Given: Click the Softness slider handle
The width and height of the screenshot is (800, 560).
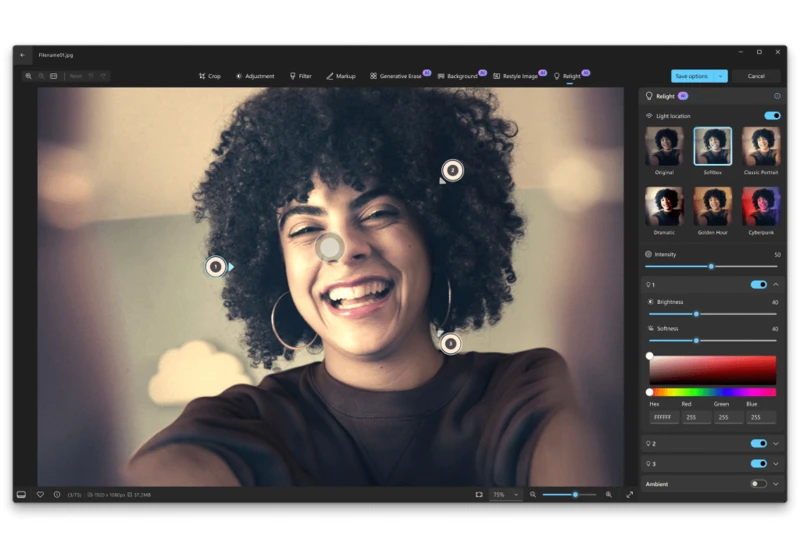Looking at the screenshot, I should [x=696, y=340].
